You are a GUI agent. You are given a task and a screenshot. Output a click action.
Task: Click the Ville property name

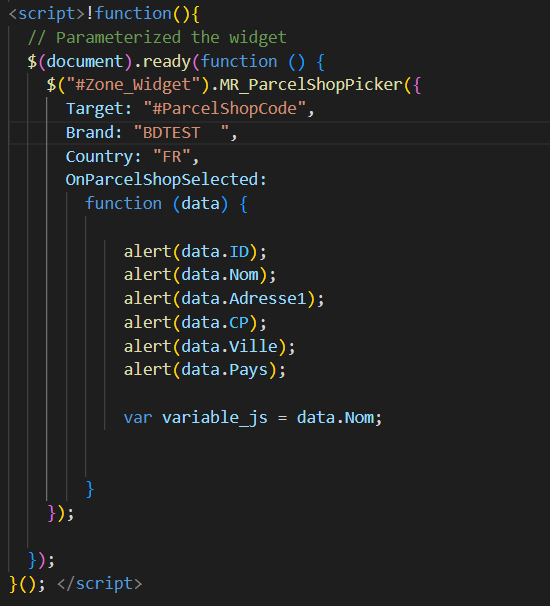[x=253, y=347]
